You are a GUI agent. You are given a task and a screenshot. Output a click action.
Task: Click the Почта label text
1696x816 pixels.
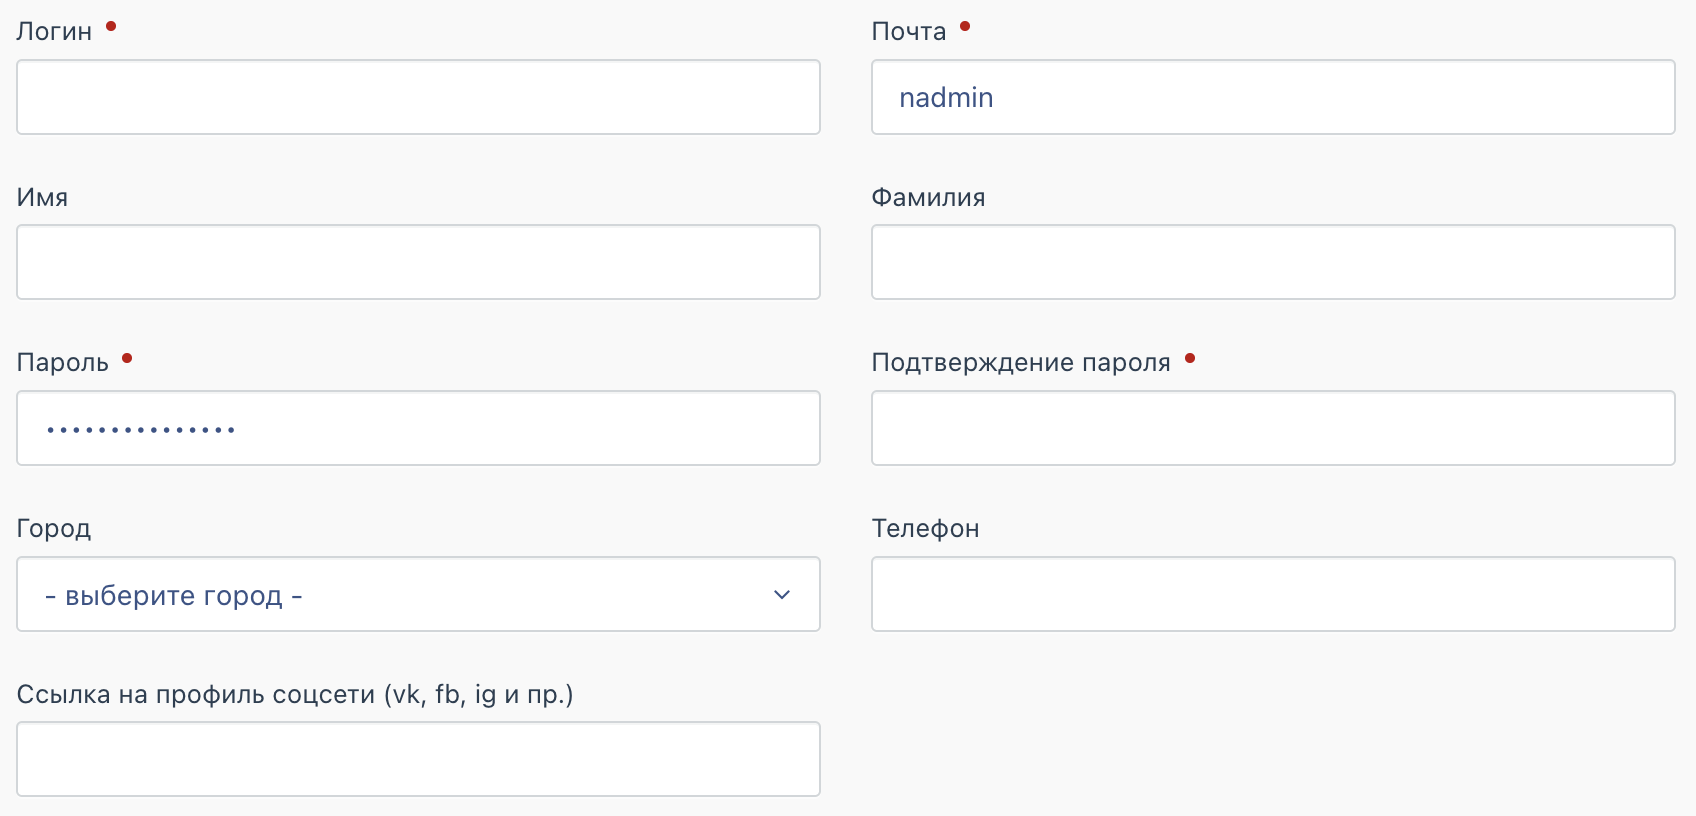(908, 31)
